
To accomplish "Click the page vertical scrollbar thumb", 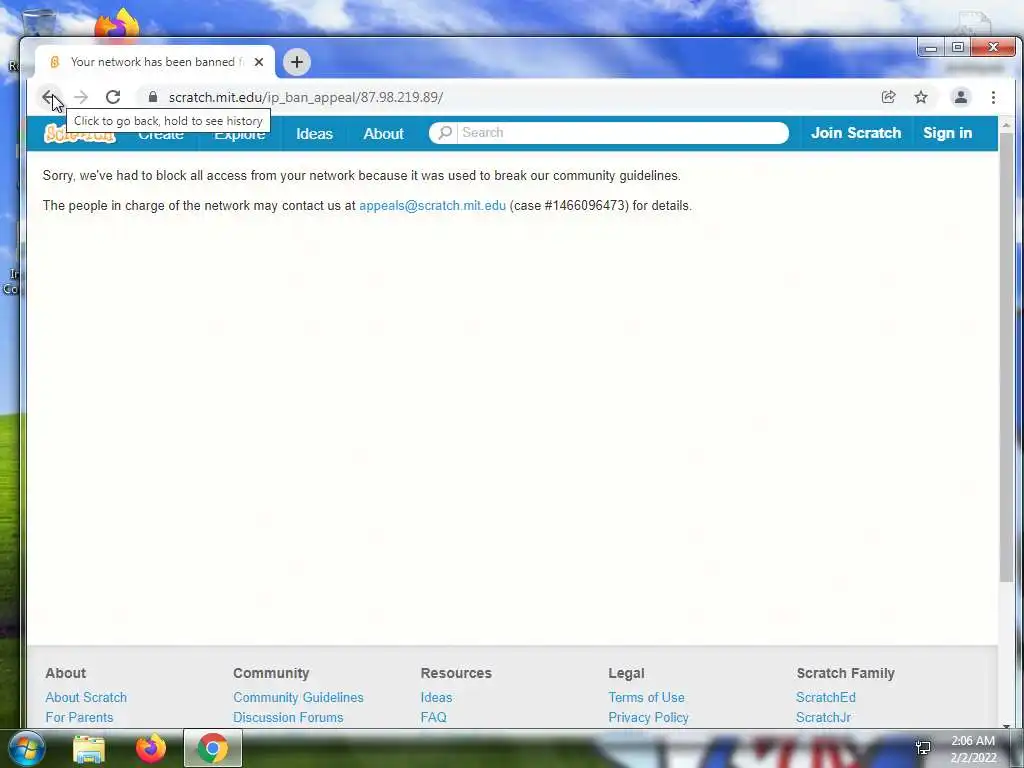I will [1006, 356].
